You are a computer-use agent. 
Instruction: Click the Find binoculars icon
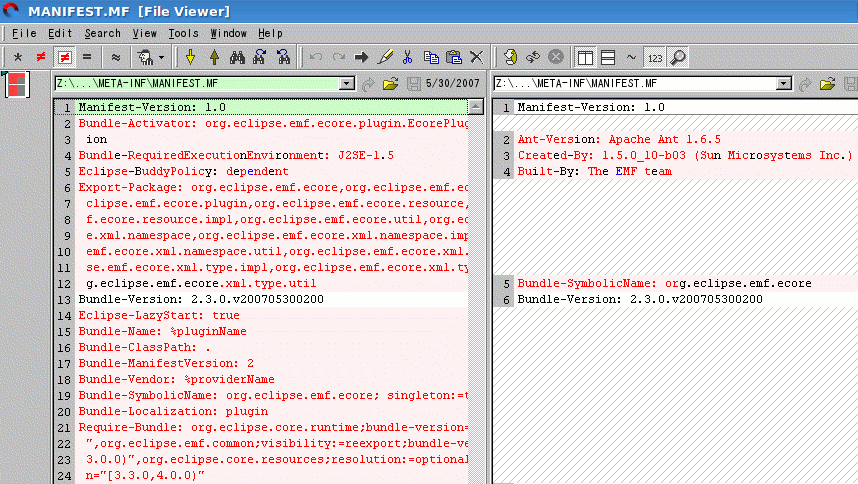pyautogui.click(x=237, y=57)
